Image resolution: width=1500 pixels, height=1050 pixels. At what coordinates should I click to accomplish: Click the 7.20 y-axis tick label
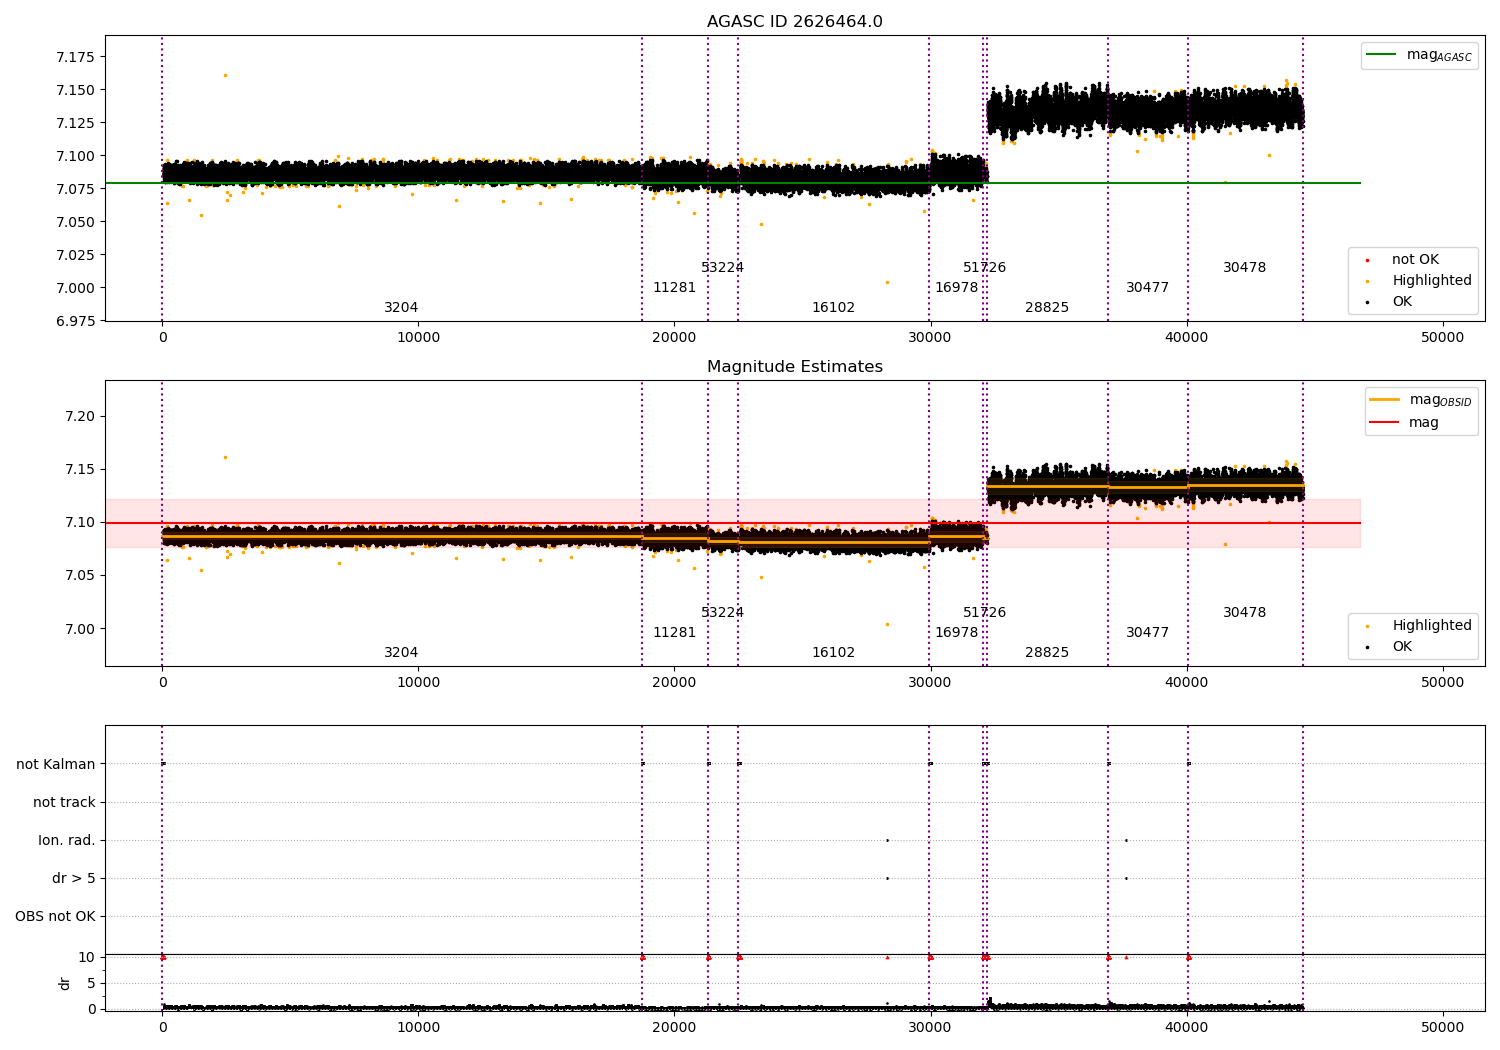[x=79, y=416]
